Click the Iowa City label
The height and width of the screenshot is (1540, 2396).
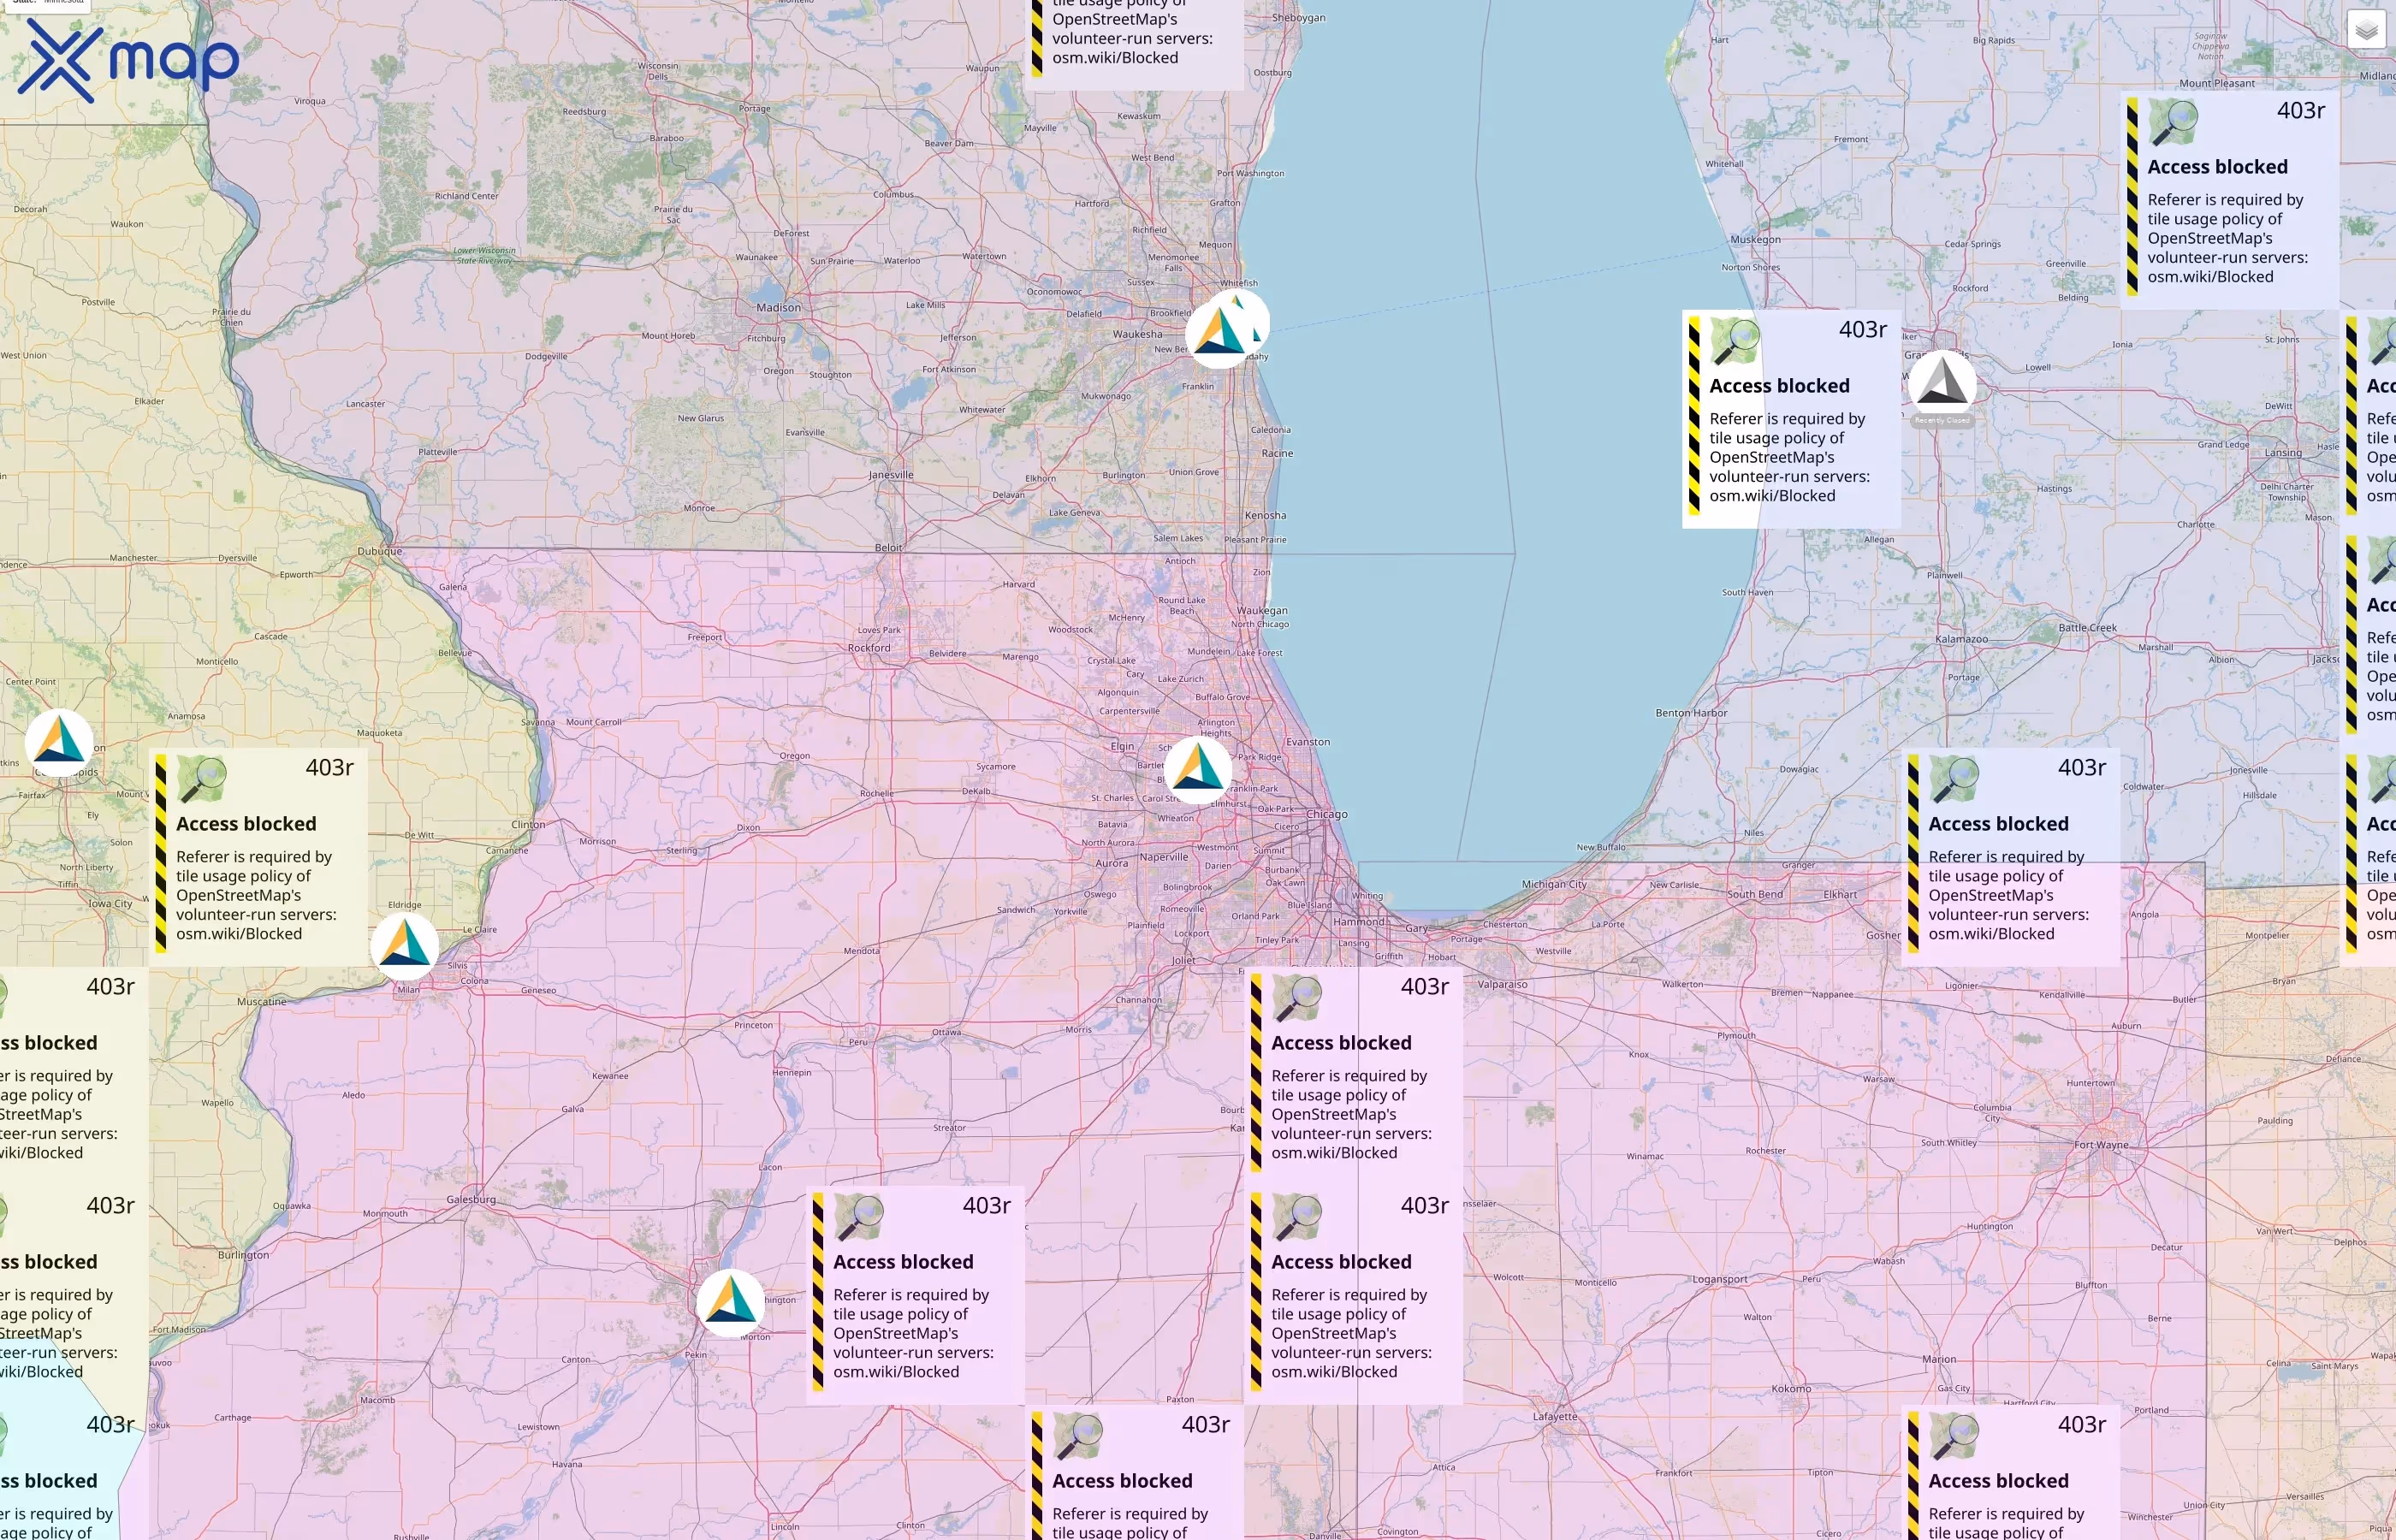(110, 904)
